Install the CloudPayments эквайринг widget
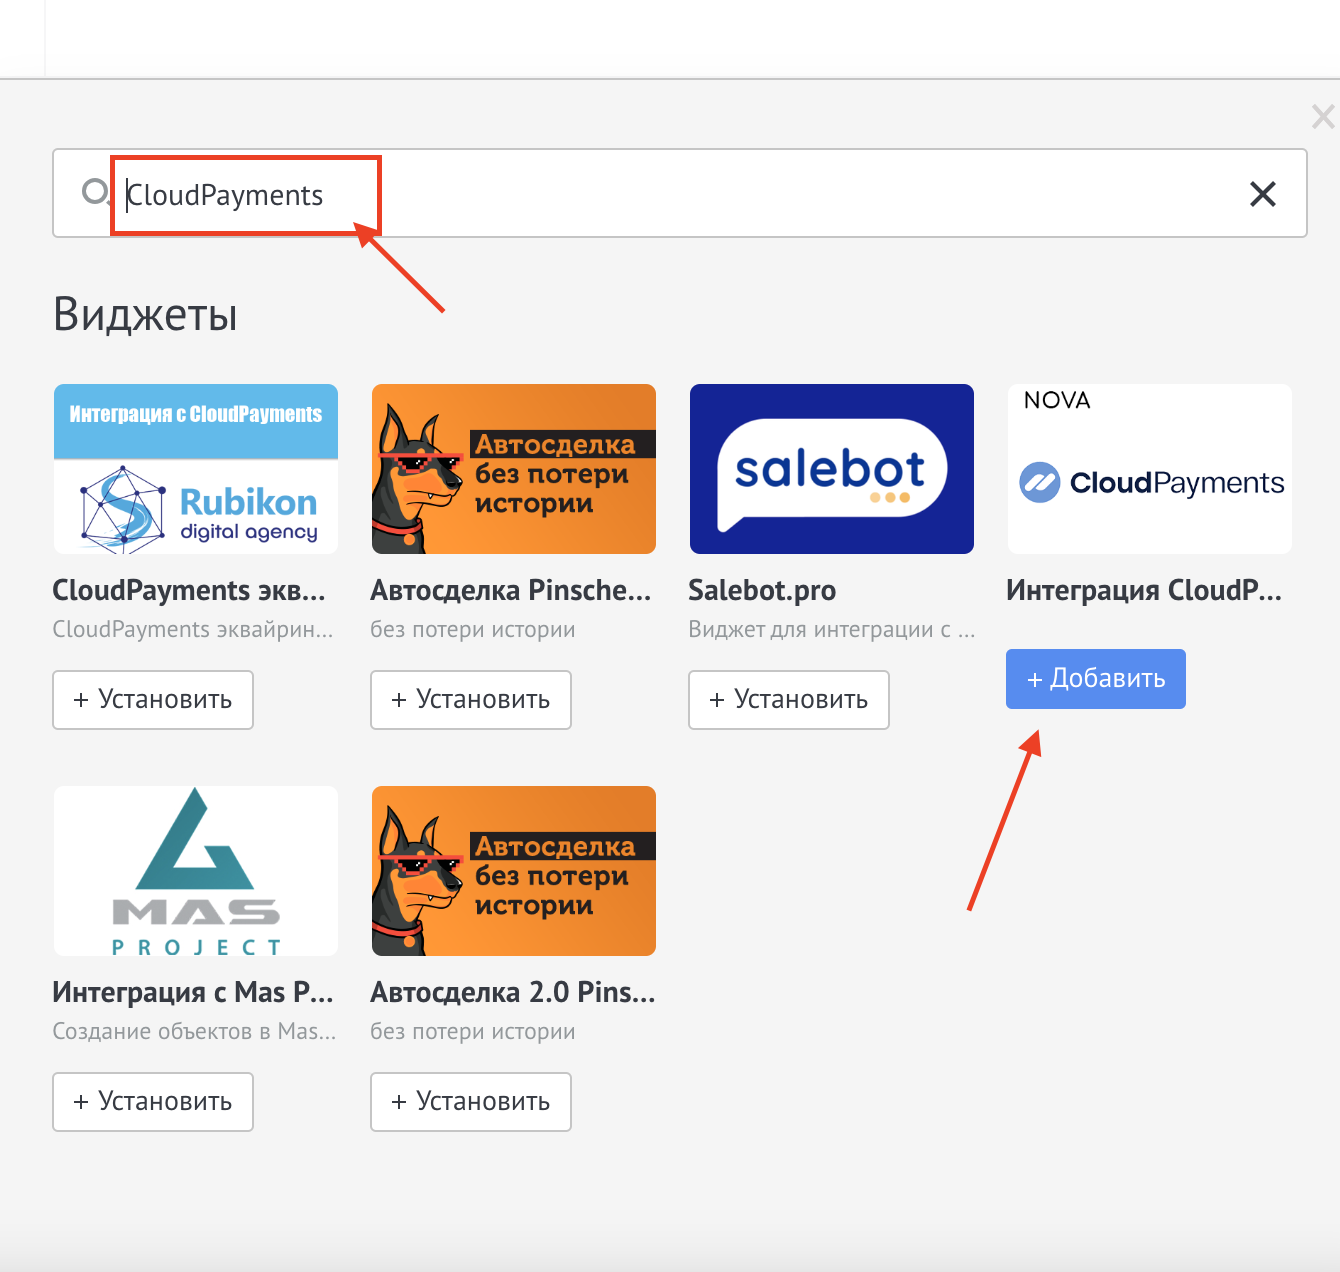 pos(153,700)
